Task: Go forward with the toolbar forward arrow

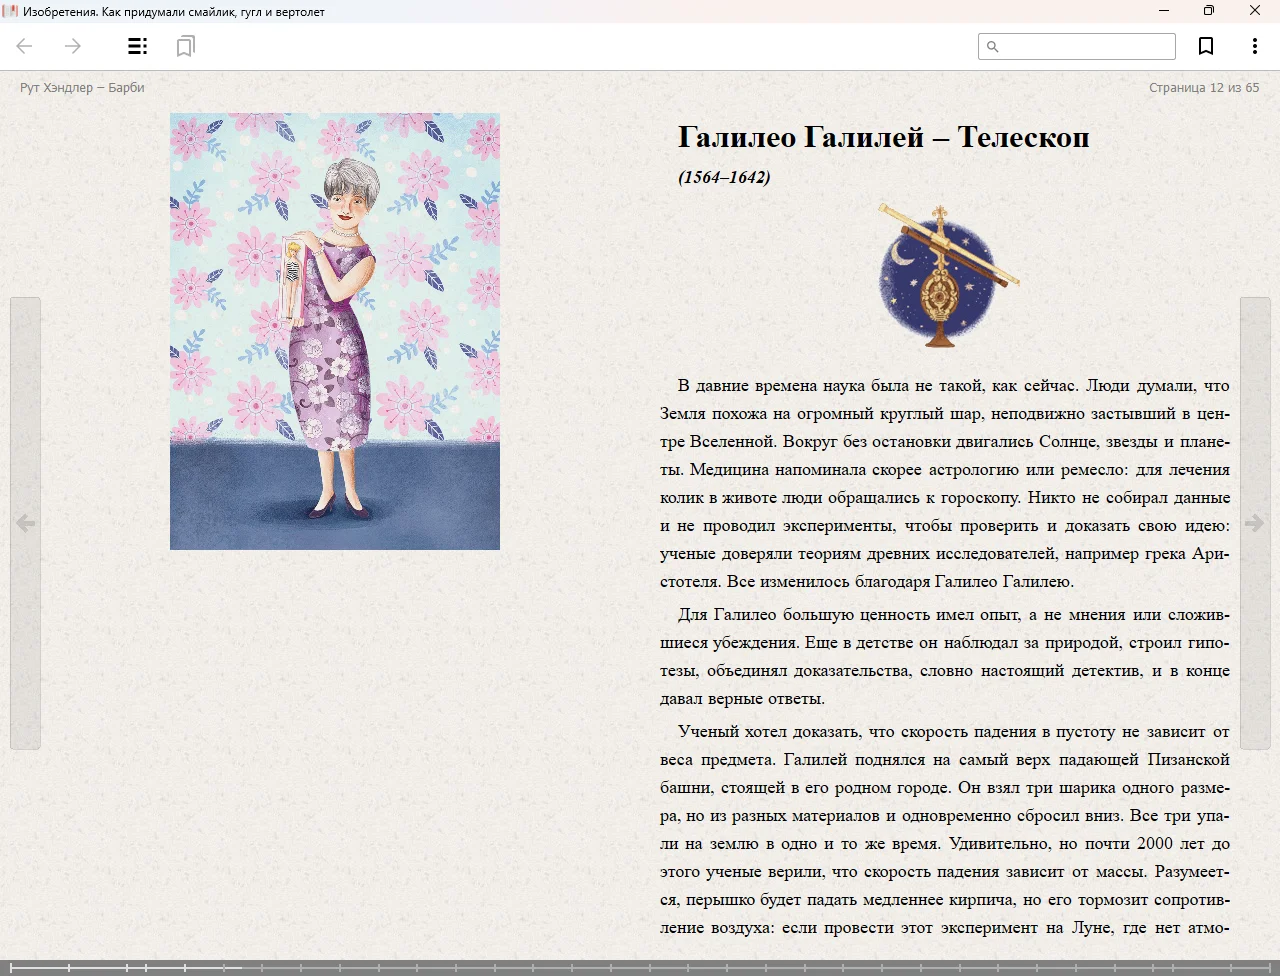Action: pos(73,46)
